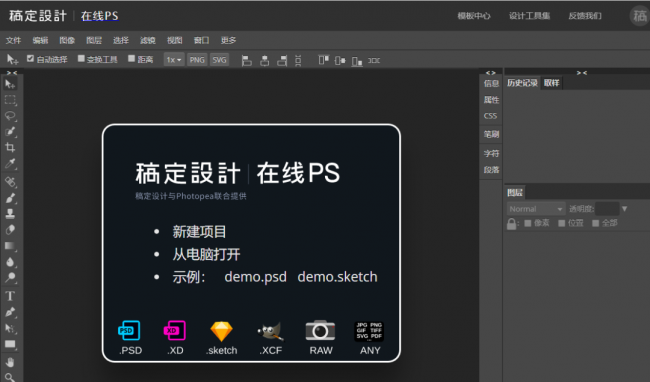Open the 图像 menu
Screen dimensions: 650x382
click(67, 40)
